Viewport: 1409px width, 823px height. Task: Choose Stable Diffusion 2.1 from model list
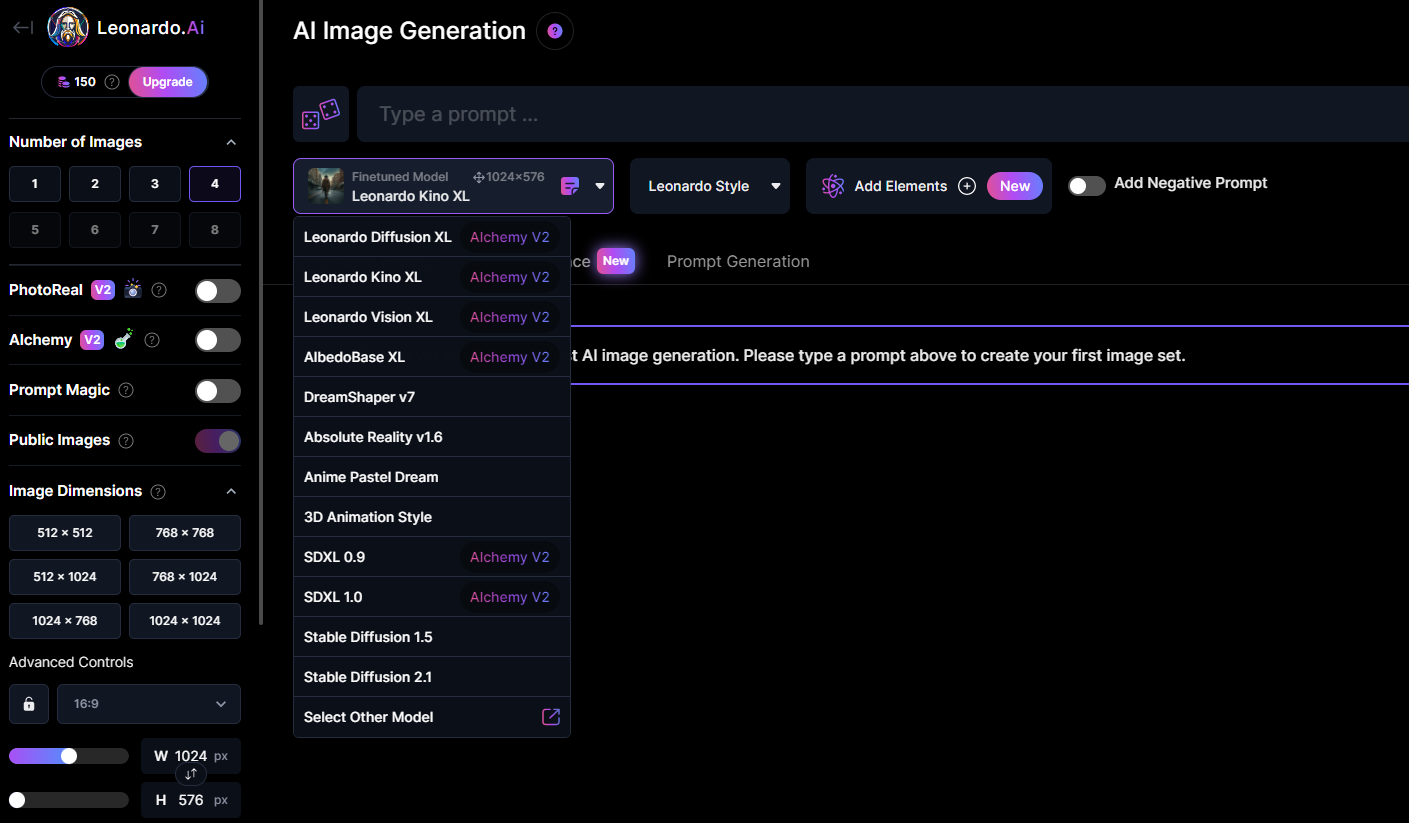pos(432,677)
